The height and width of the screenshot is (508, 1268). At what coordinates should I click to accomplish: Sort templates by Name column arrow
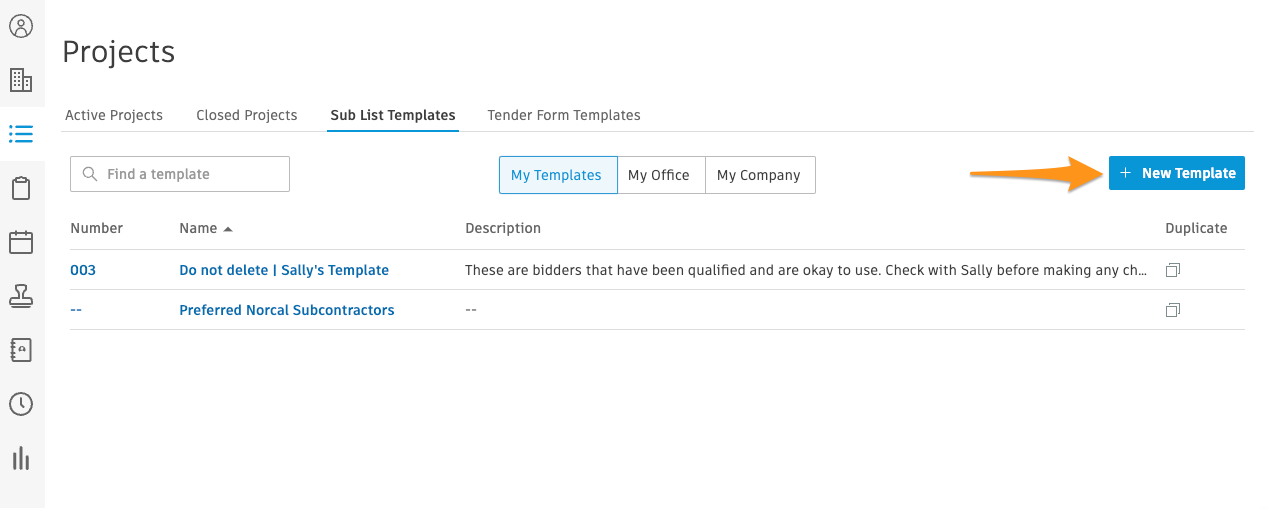click(228, 229)
